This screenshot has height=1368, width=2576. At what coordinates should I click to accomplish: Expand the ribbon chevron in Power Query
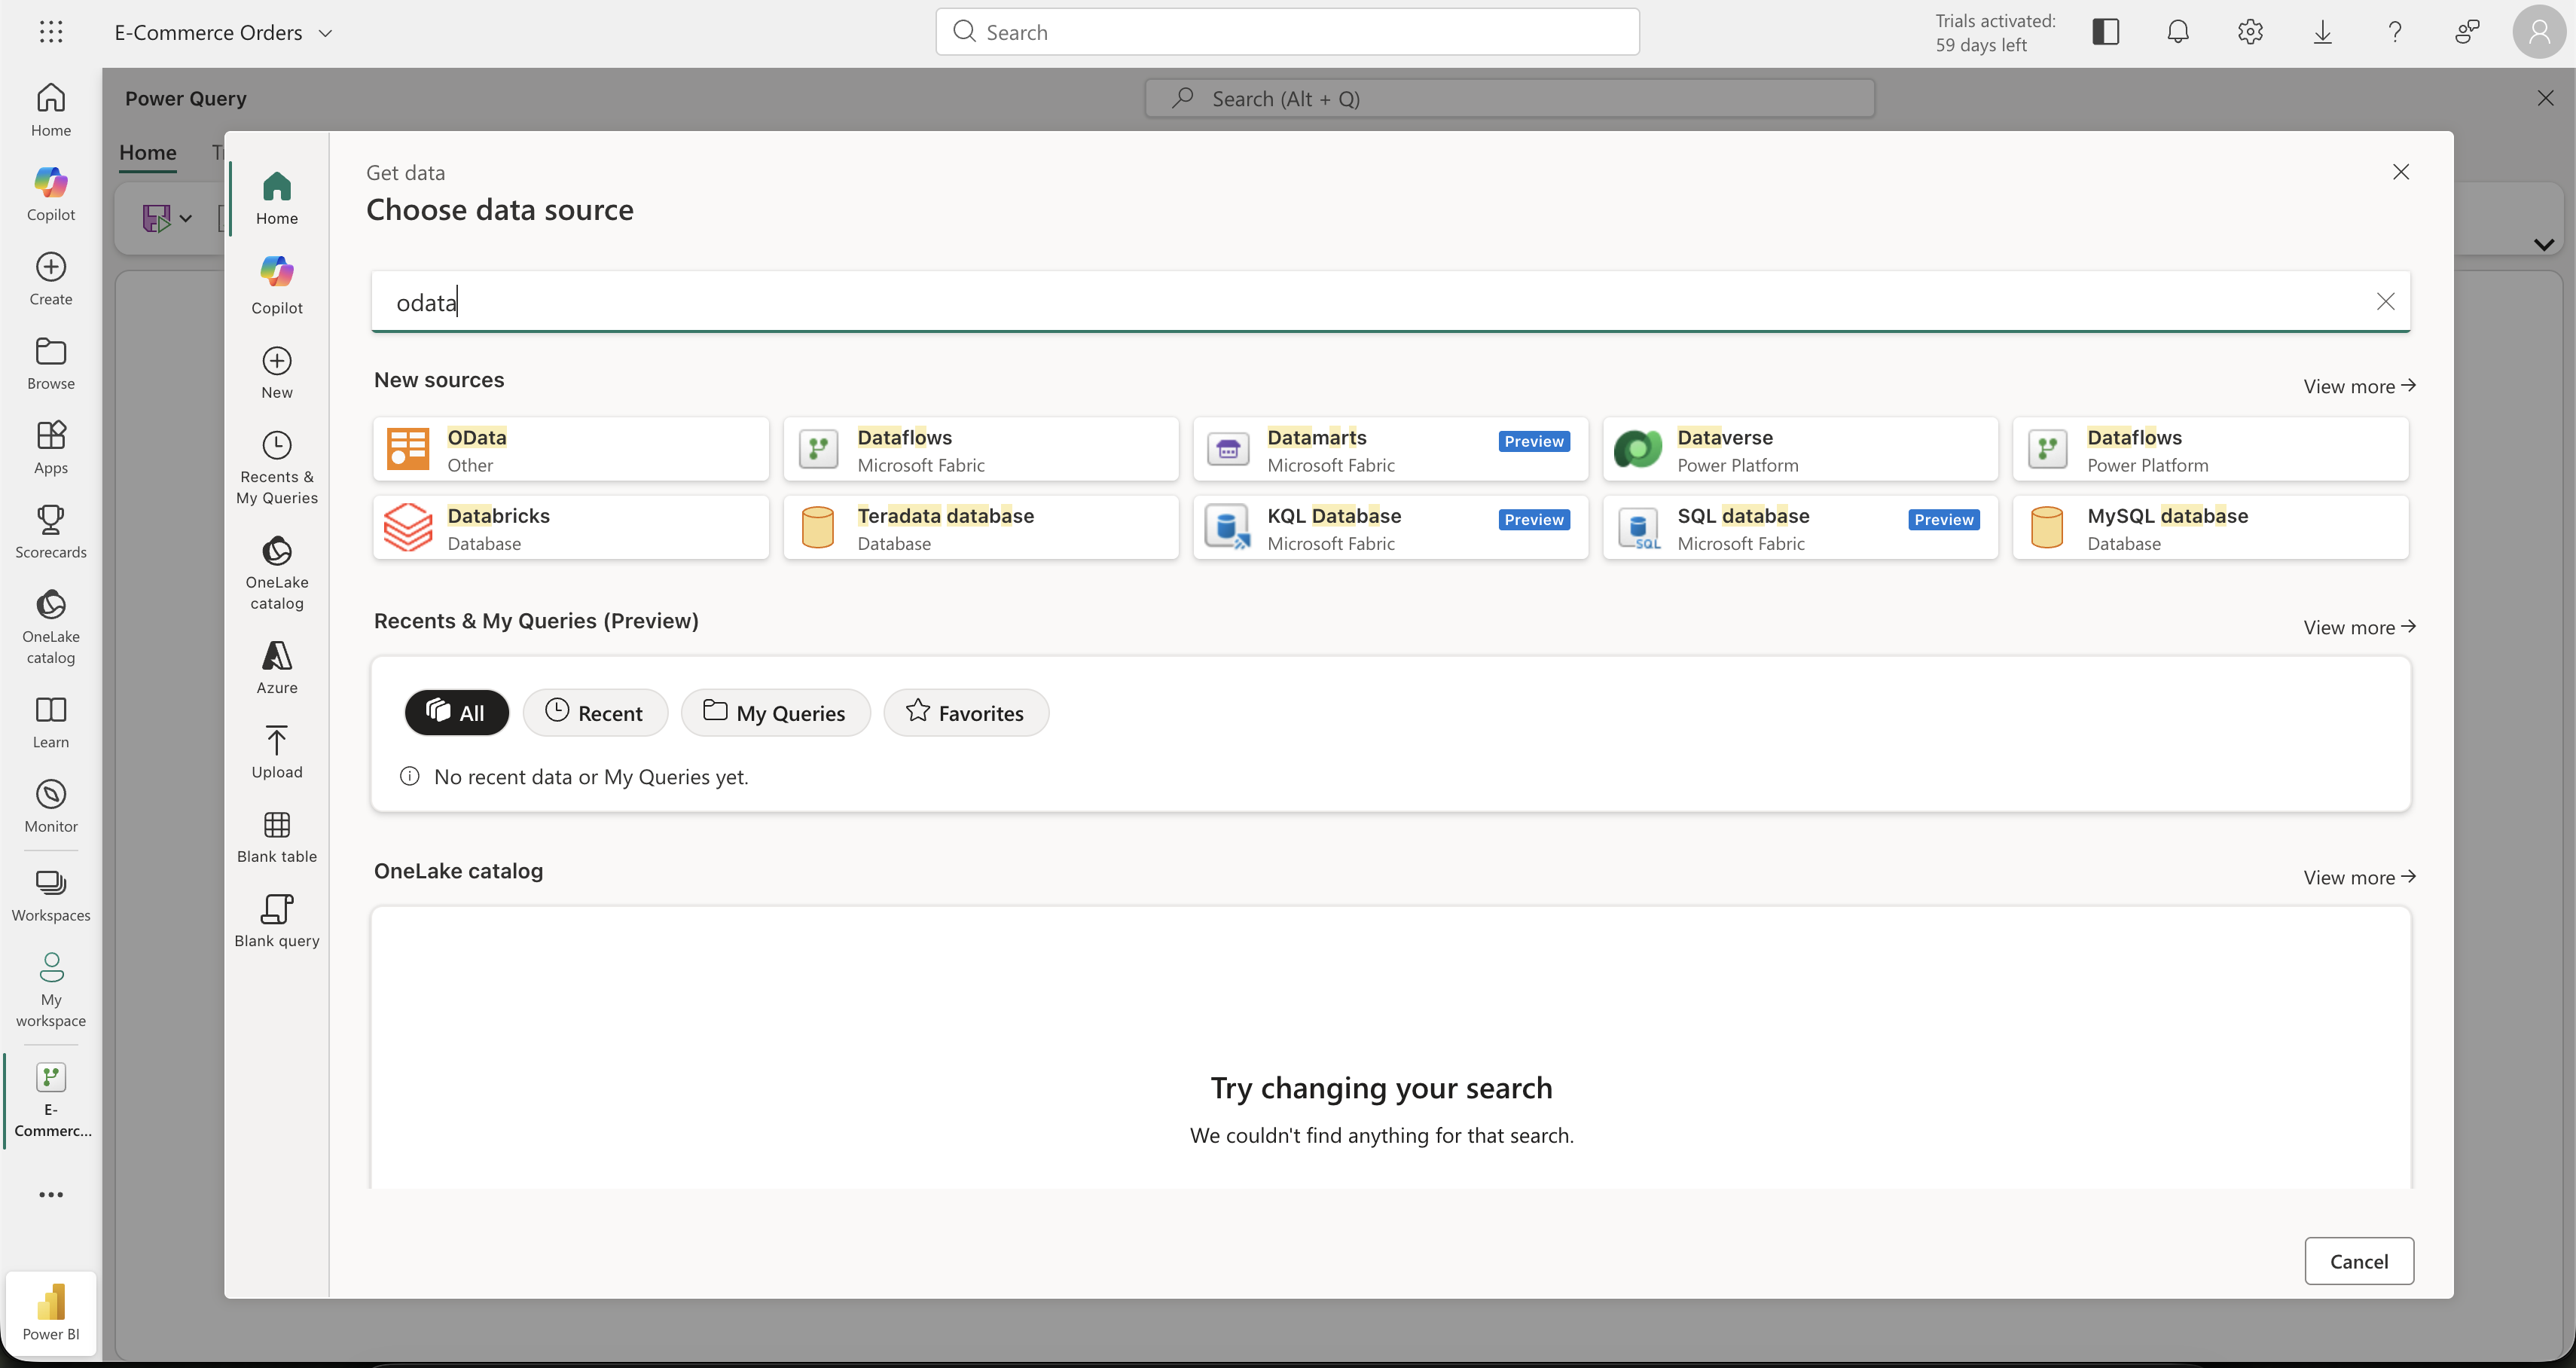click(x=2545, y=244)
